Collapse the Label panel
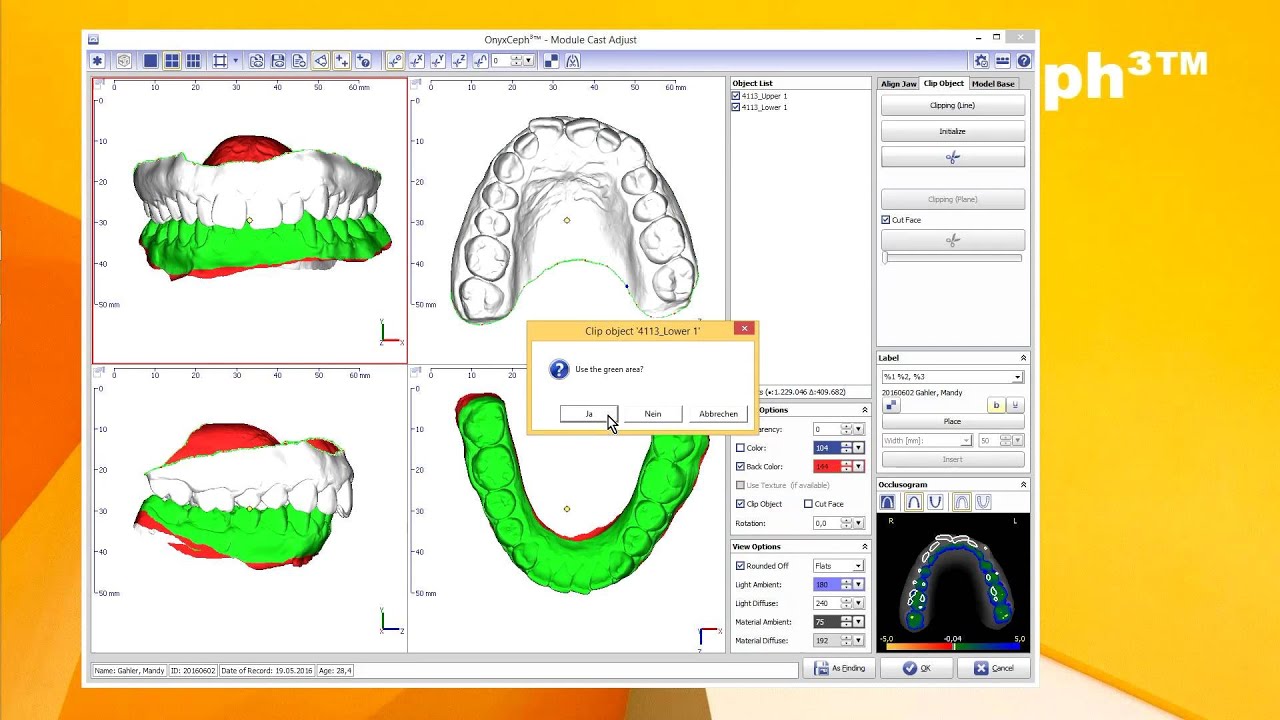Image resolution: width=1280 pixels, height=720 pixels. point(1023,358)
